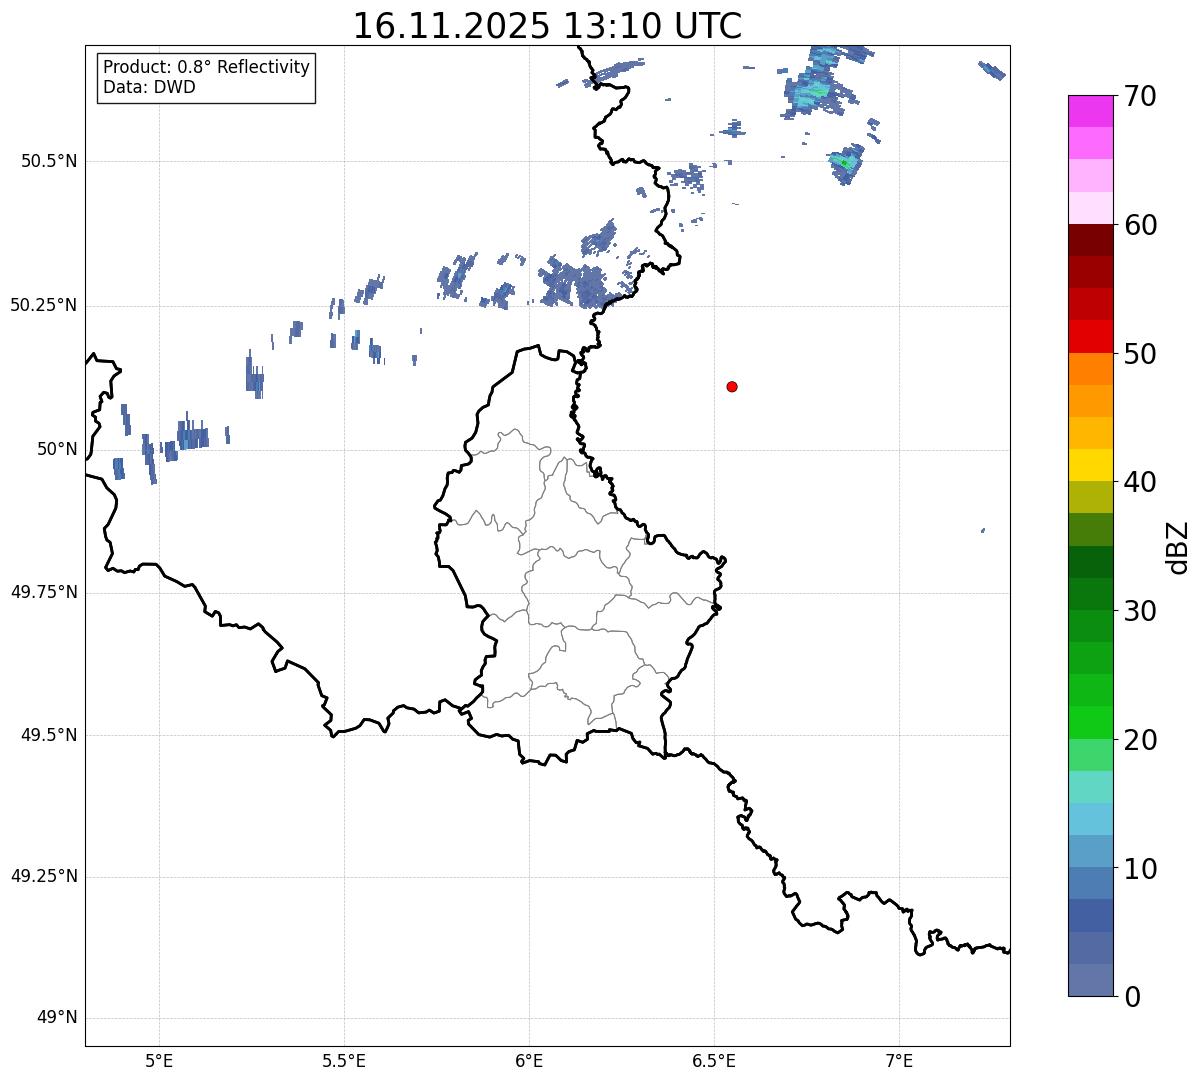Click the longitude label 5.5°E

click(x=344, y=1061)
